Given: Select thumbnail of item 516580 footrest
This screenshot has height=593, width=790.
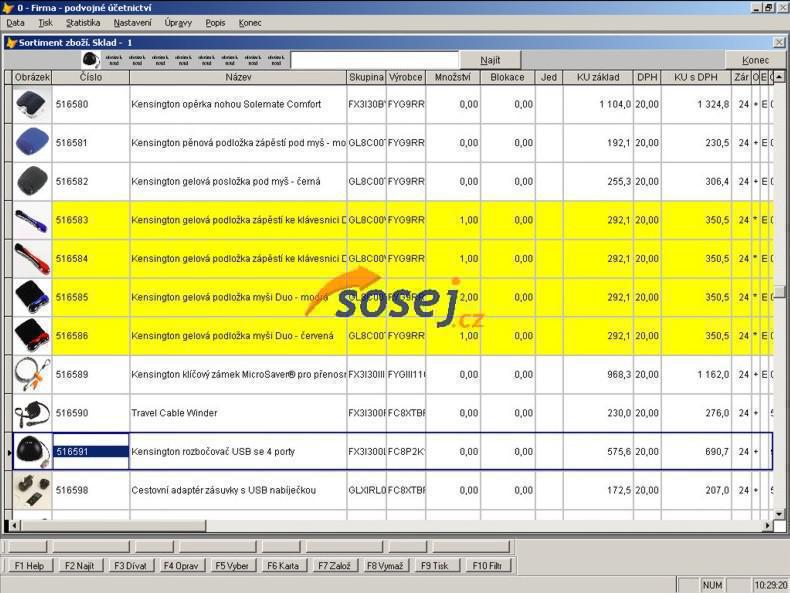Looking at the screenshot, I should click(x=32, y=104).
